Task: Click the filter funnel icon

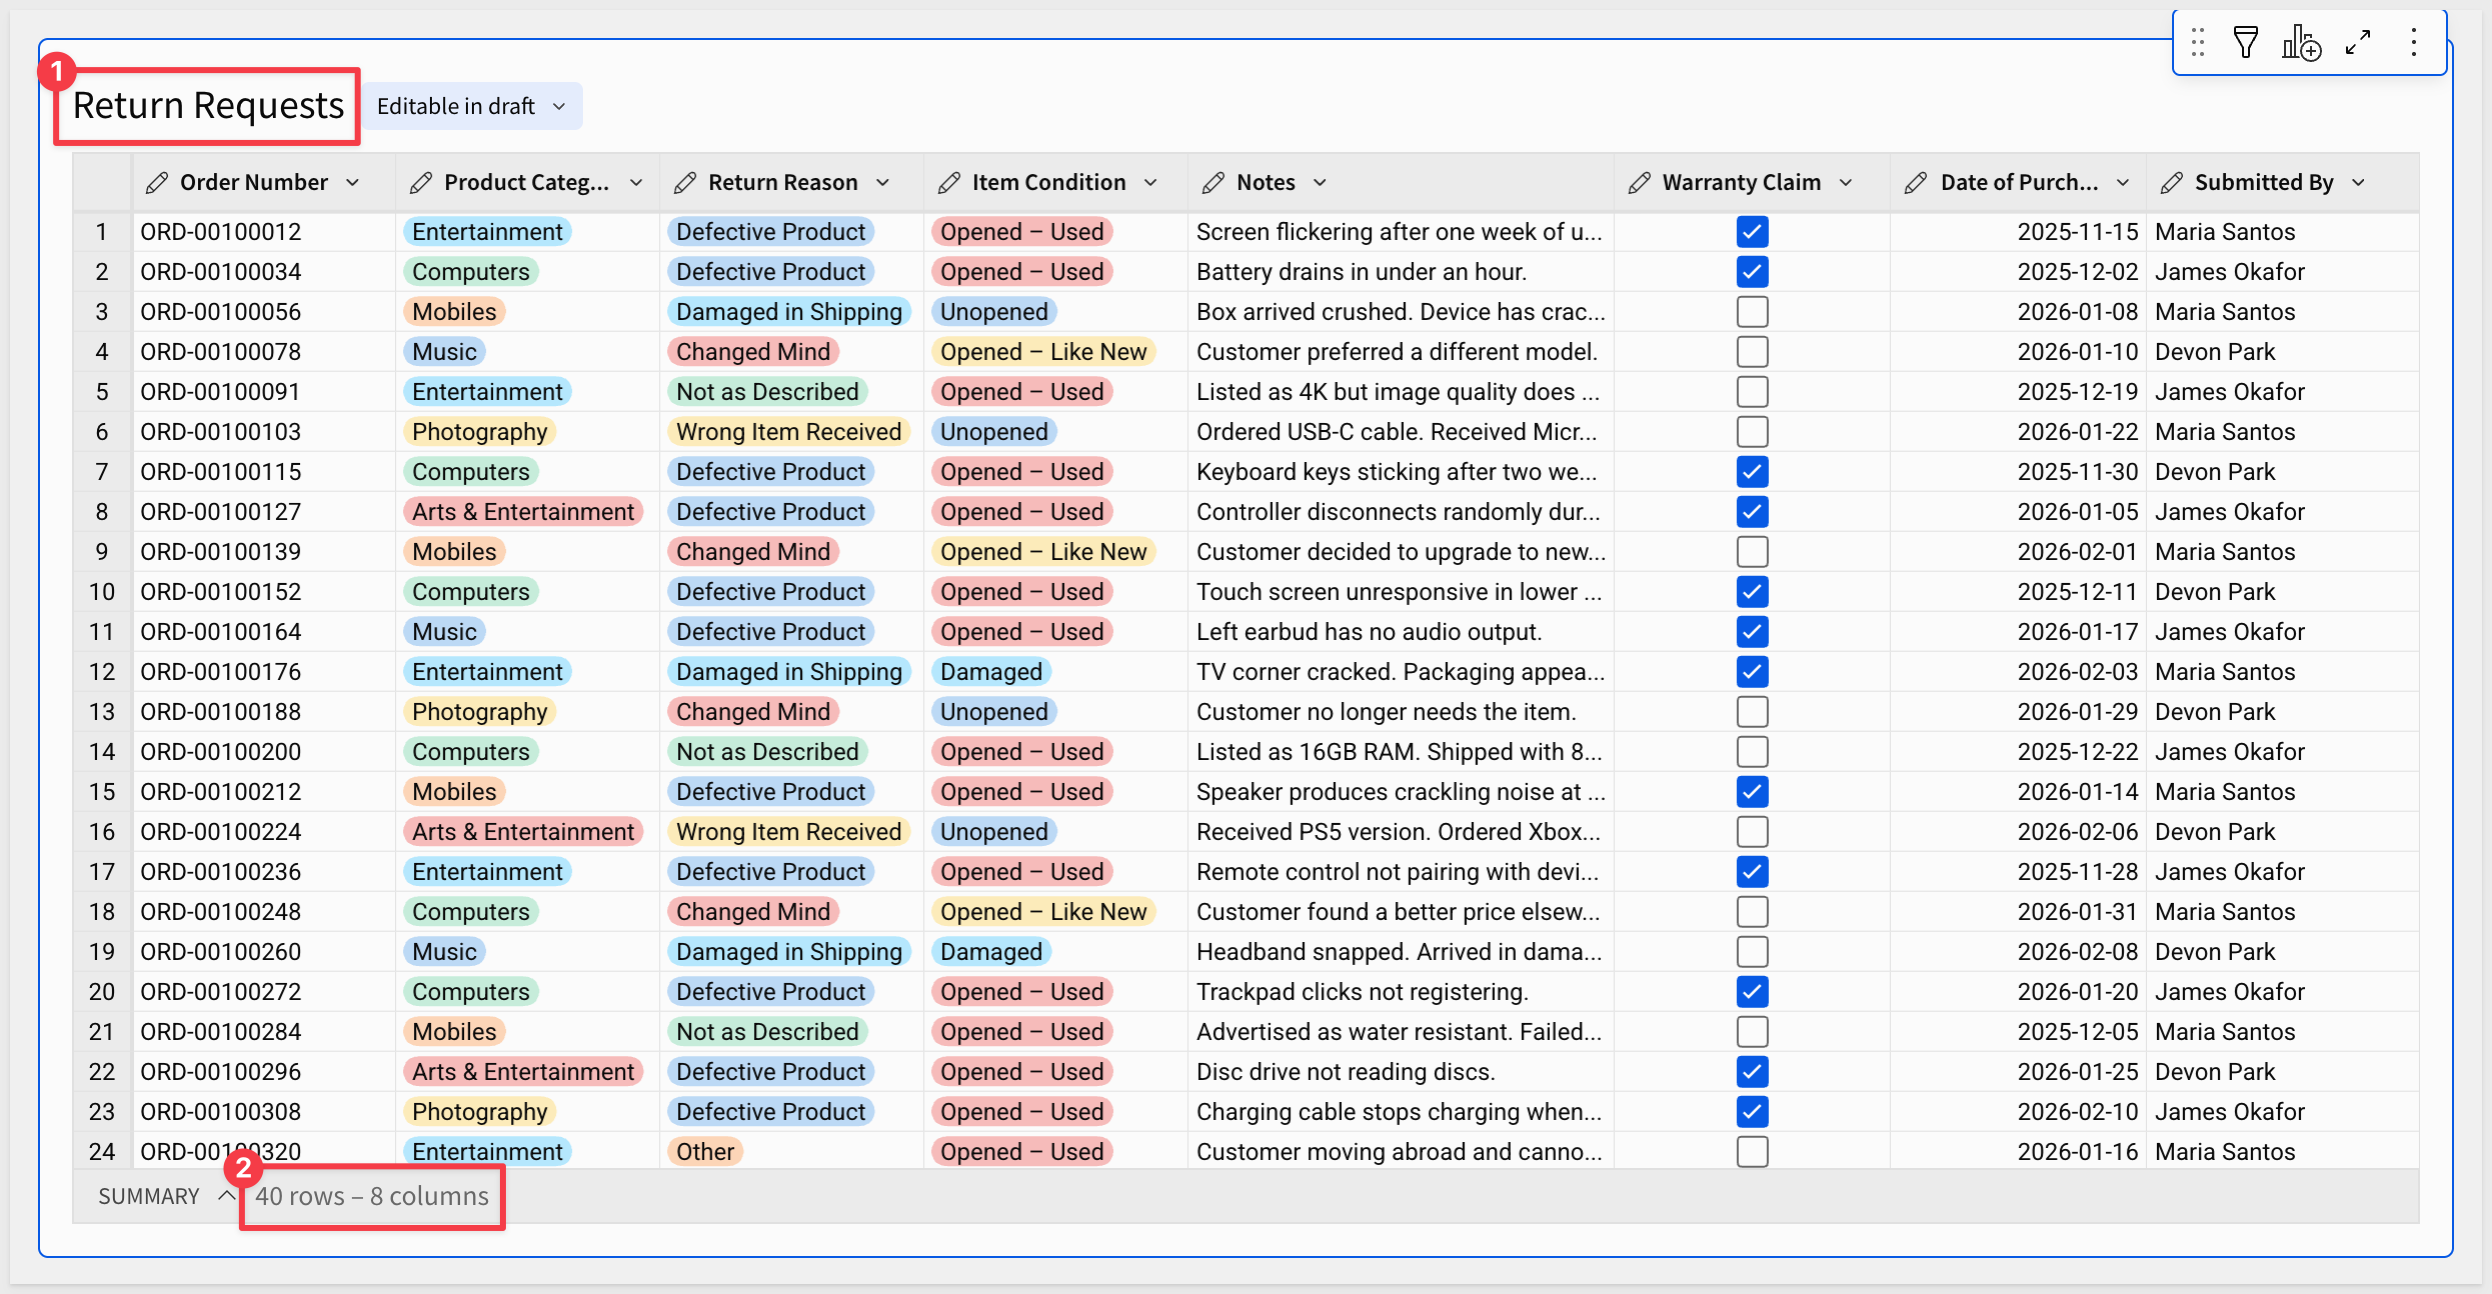Action: [x=2245, y=42]
